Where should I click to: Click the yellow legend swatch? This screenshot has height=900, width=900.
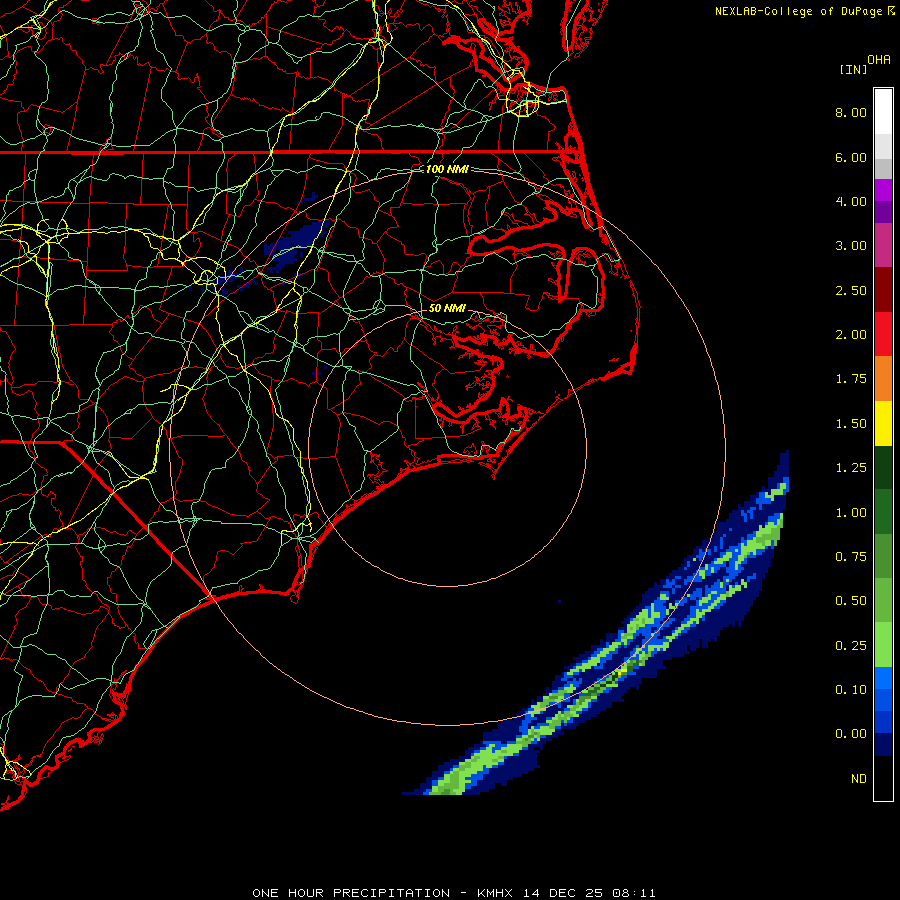click(883, 424)
